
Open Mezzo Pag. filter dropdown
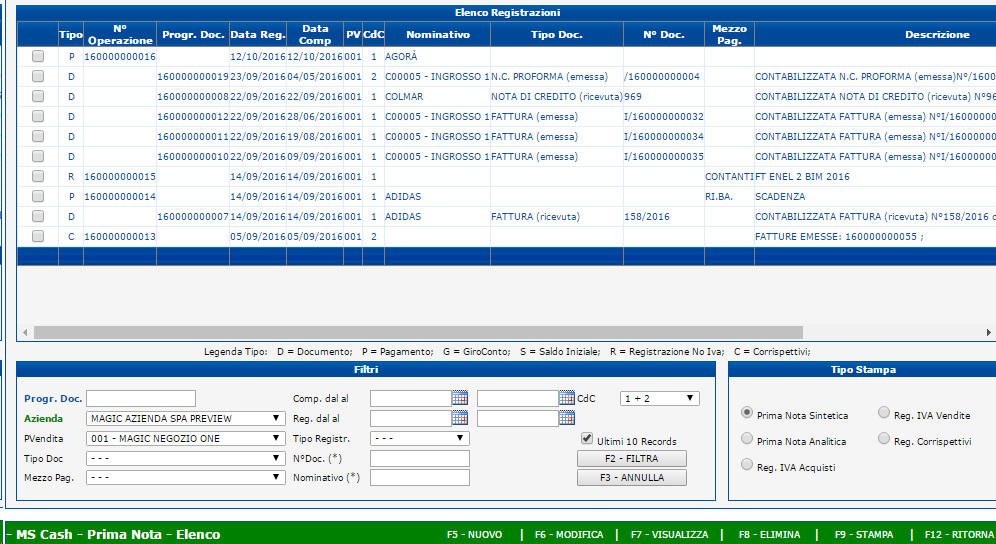185,477
